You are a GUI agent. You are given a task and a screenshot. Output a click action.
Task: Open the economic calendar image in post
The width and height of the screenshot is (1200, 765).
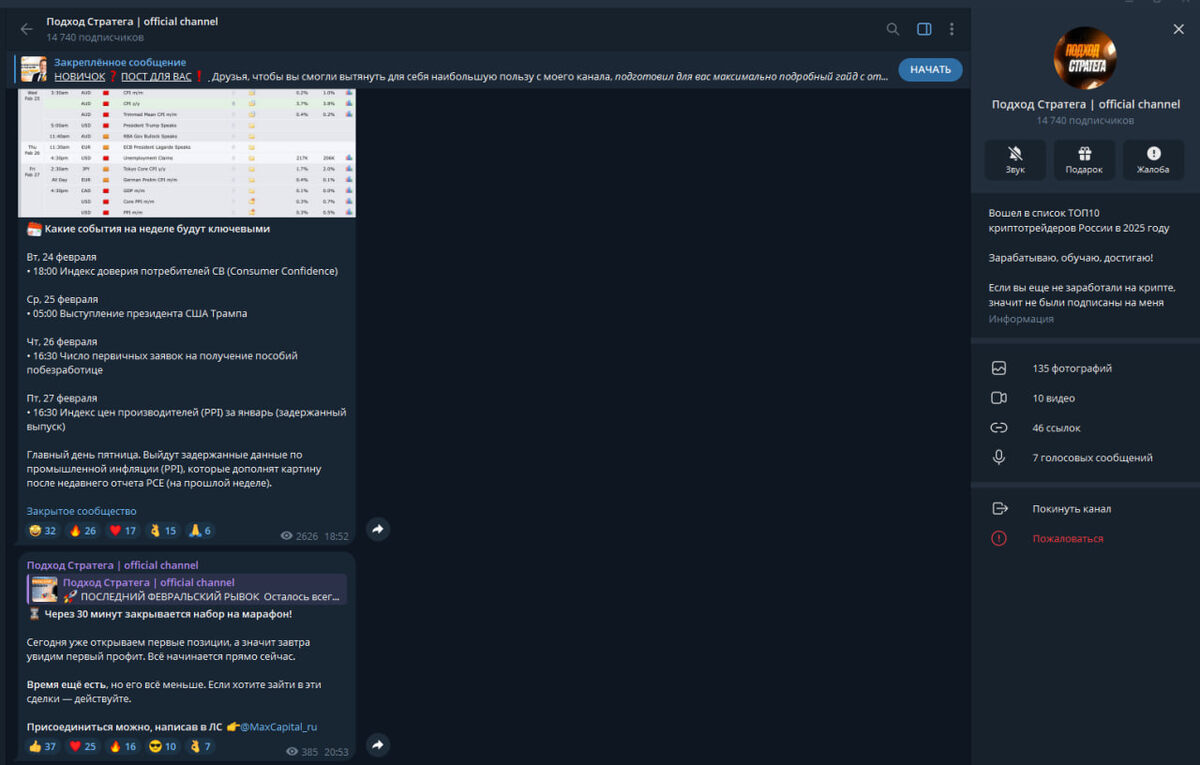click(187, 152)
